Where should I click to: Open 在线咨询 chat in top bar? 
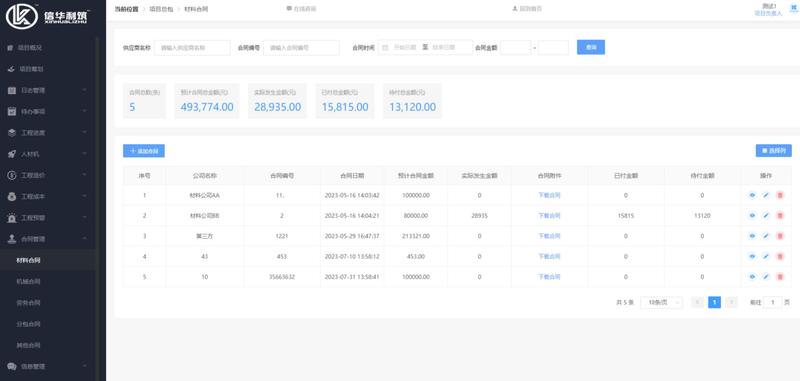pyautogui.click(x=301, y=9)
